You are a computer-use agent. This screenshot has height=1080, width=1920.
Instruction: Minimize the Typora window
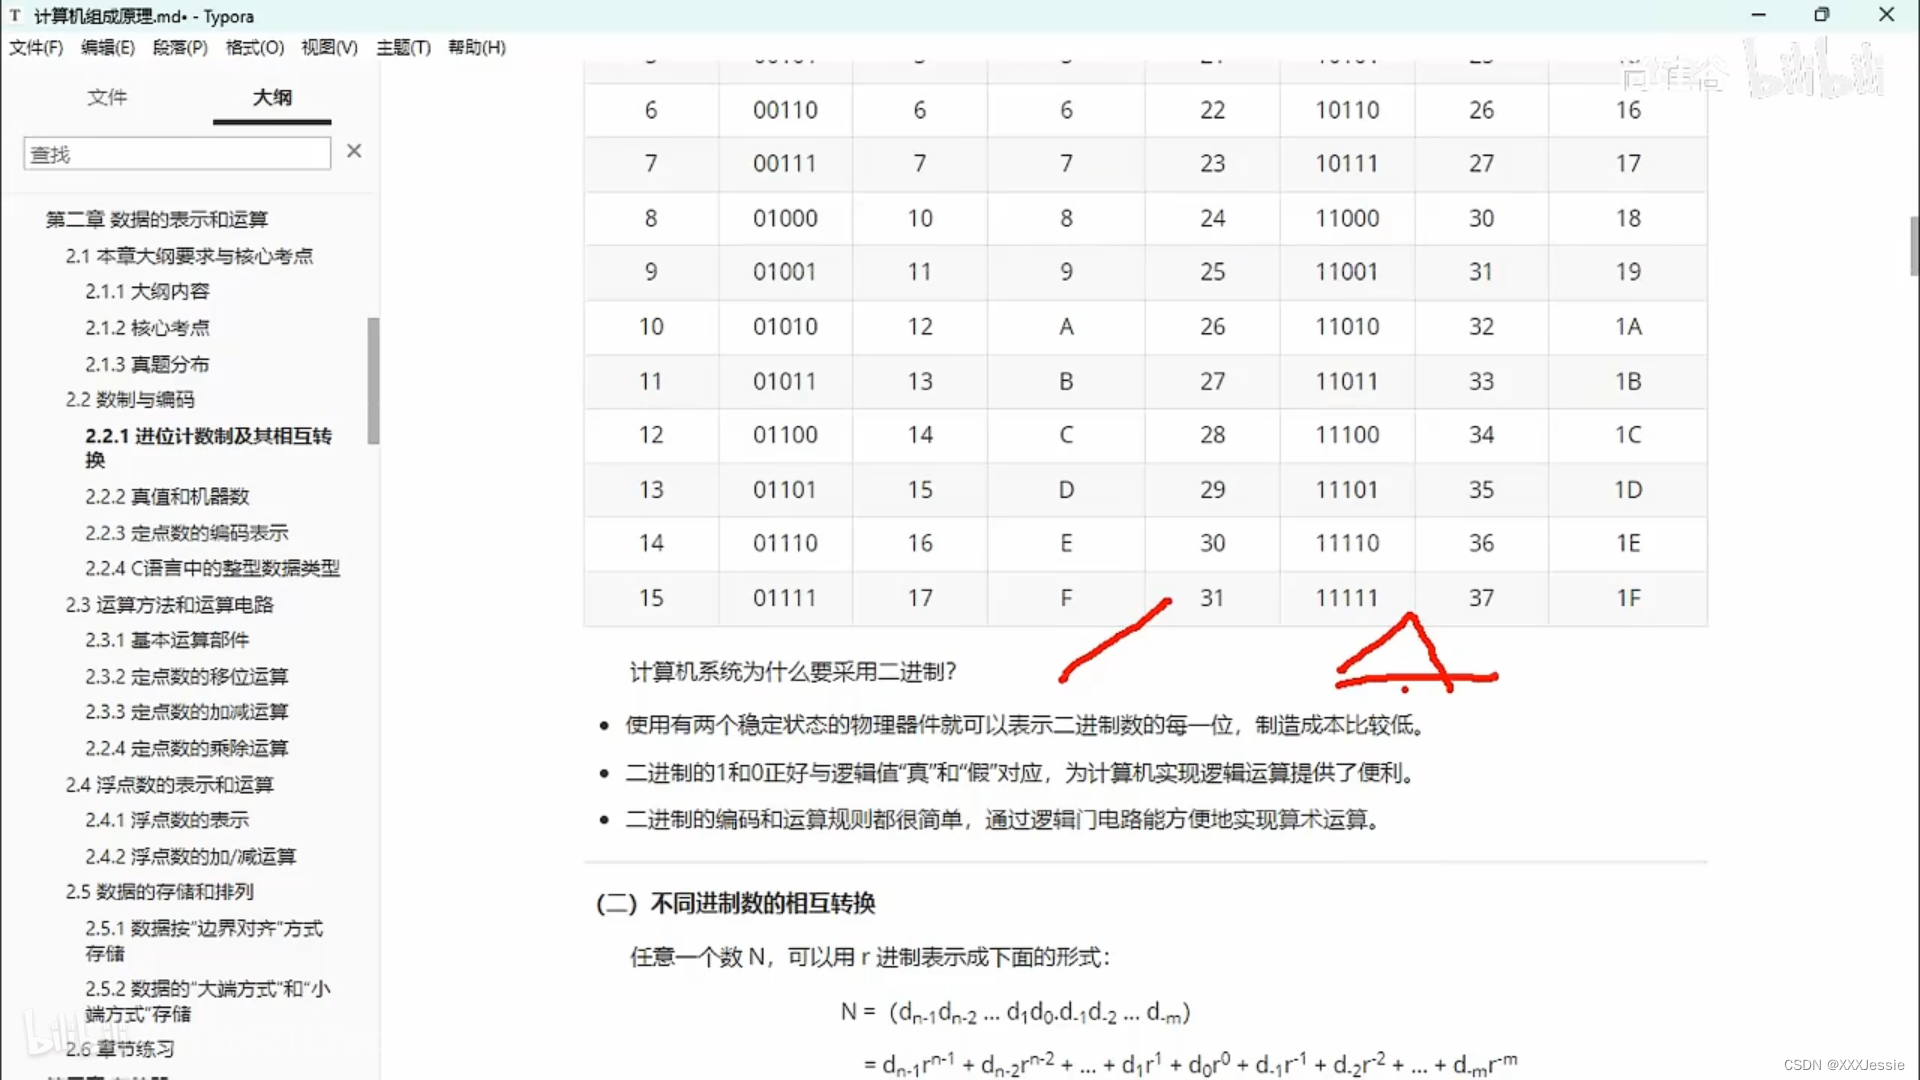(x=1759, y=15)
